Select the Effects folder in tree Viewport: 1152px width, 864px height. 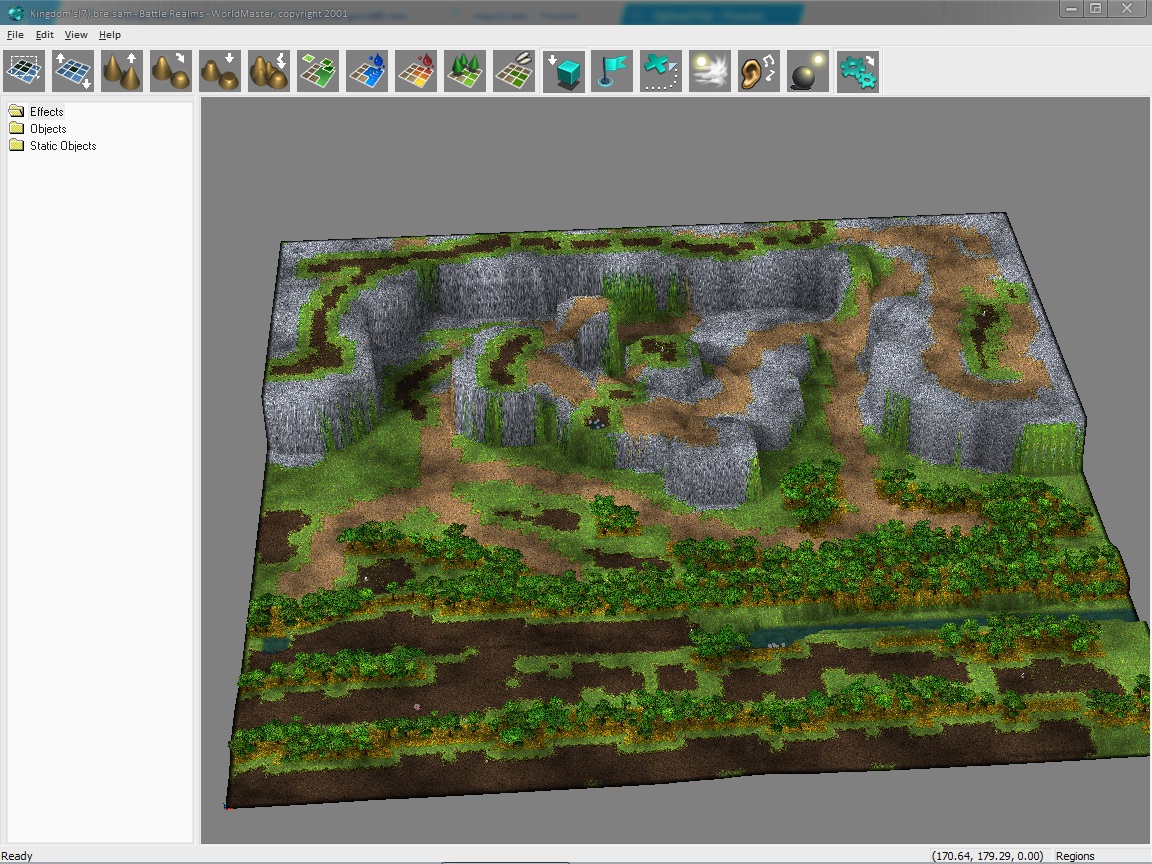pos(47,112)
